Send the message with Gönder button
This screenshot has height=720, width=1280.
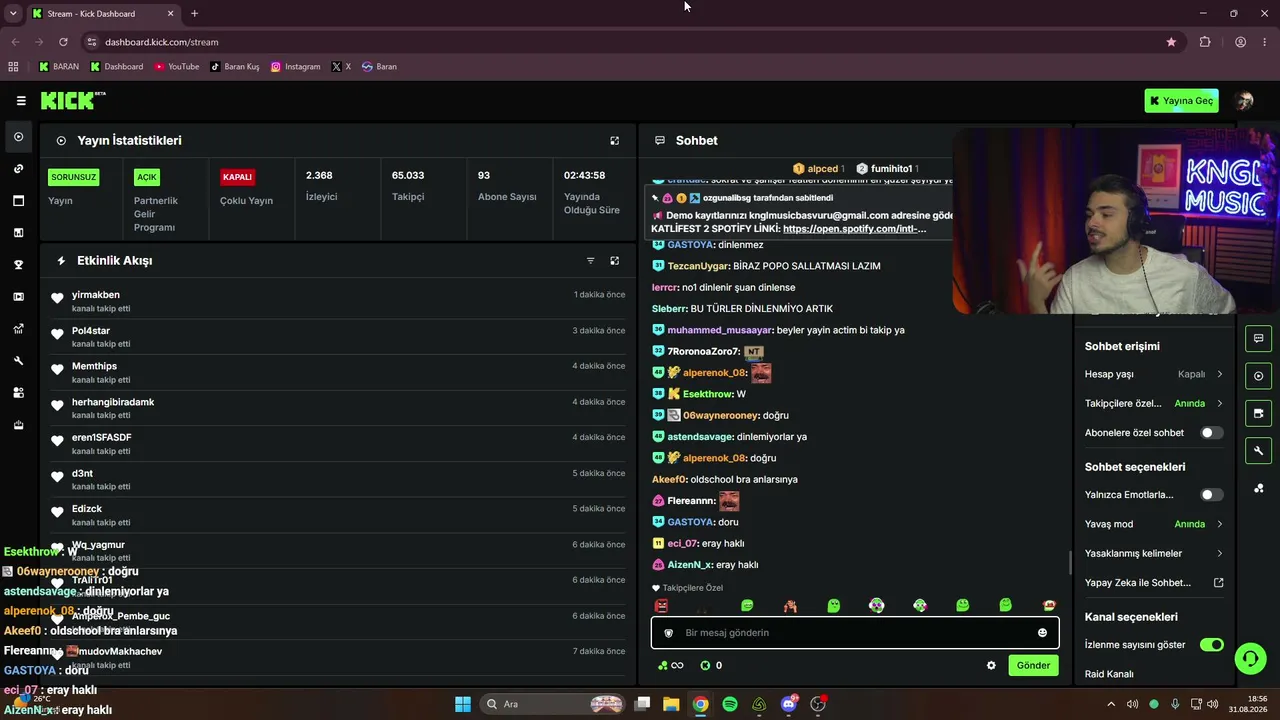(1033, 666)
